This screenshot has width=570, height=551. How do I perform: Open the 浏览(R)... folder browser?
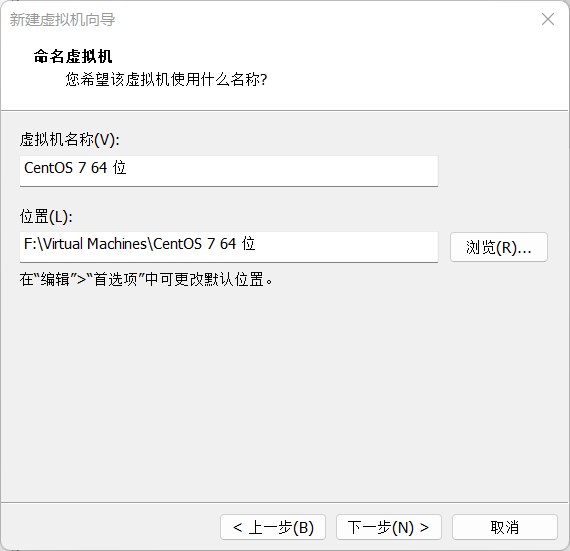pyautogui.click(x=498, y=247)
